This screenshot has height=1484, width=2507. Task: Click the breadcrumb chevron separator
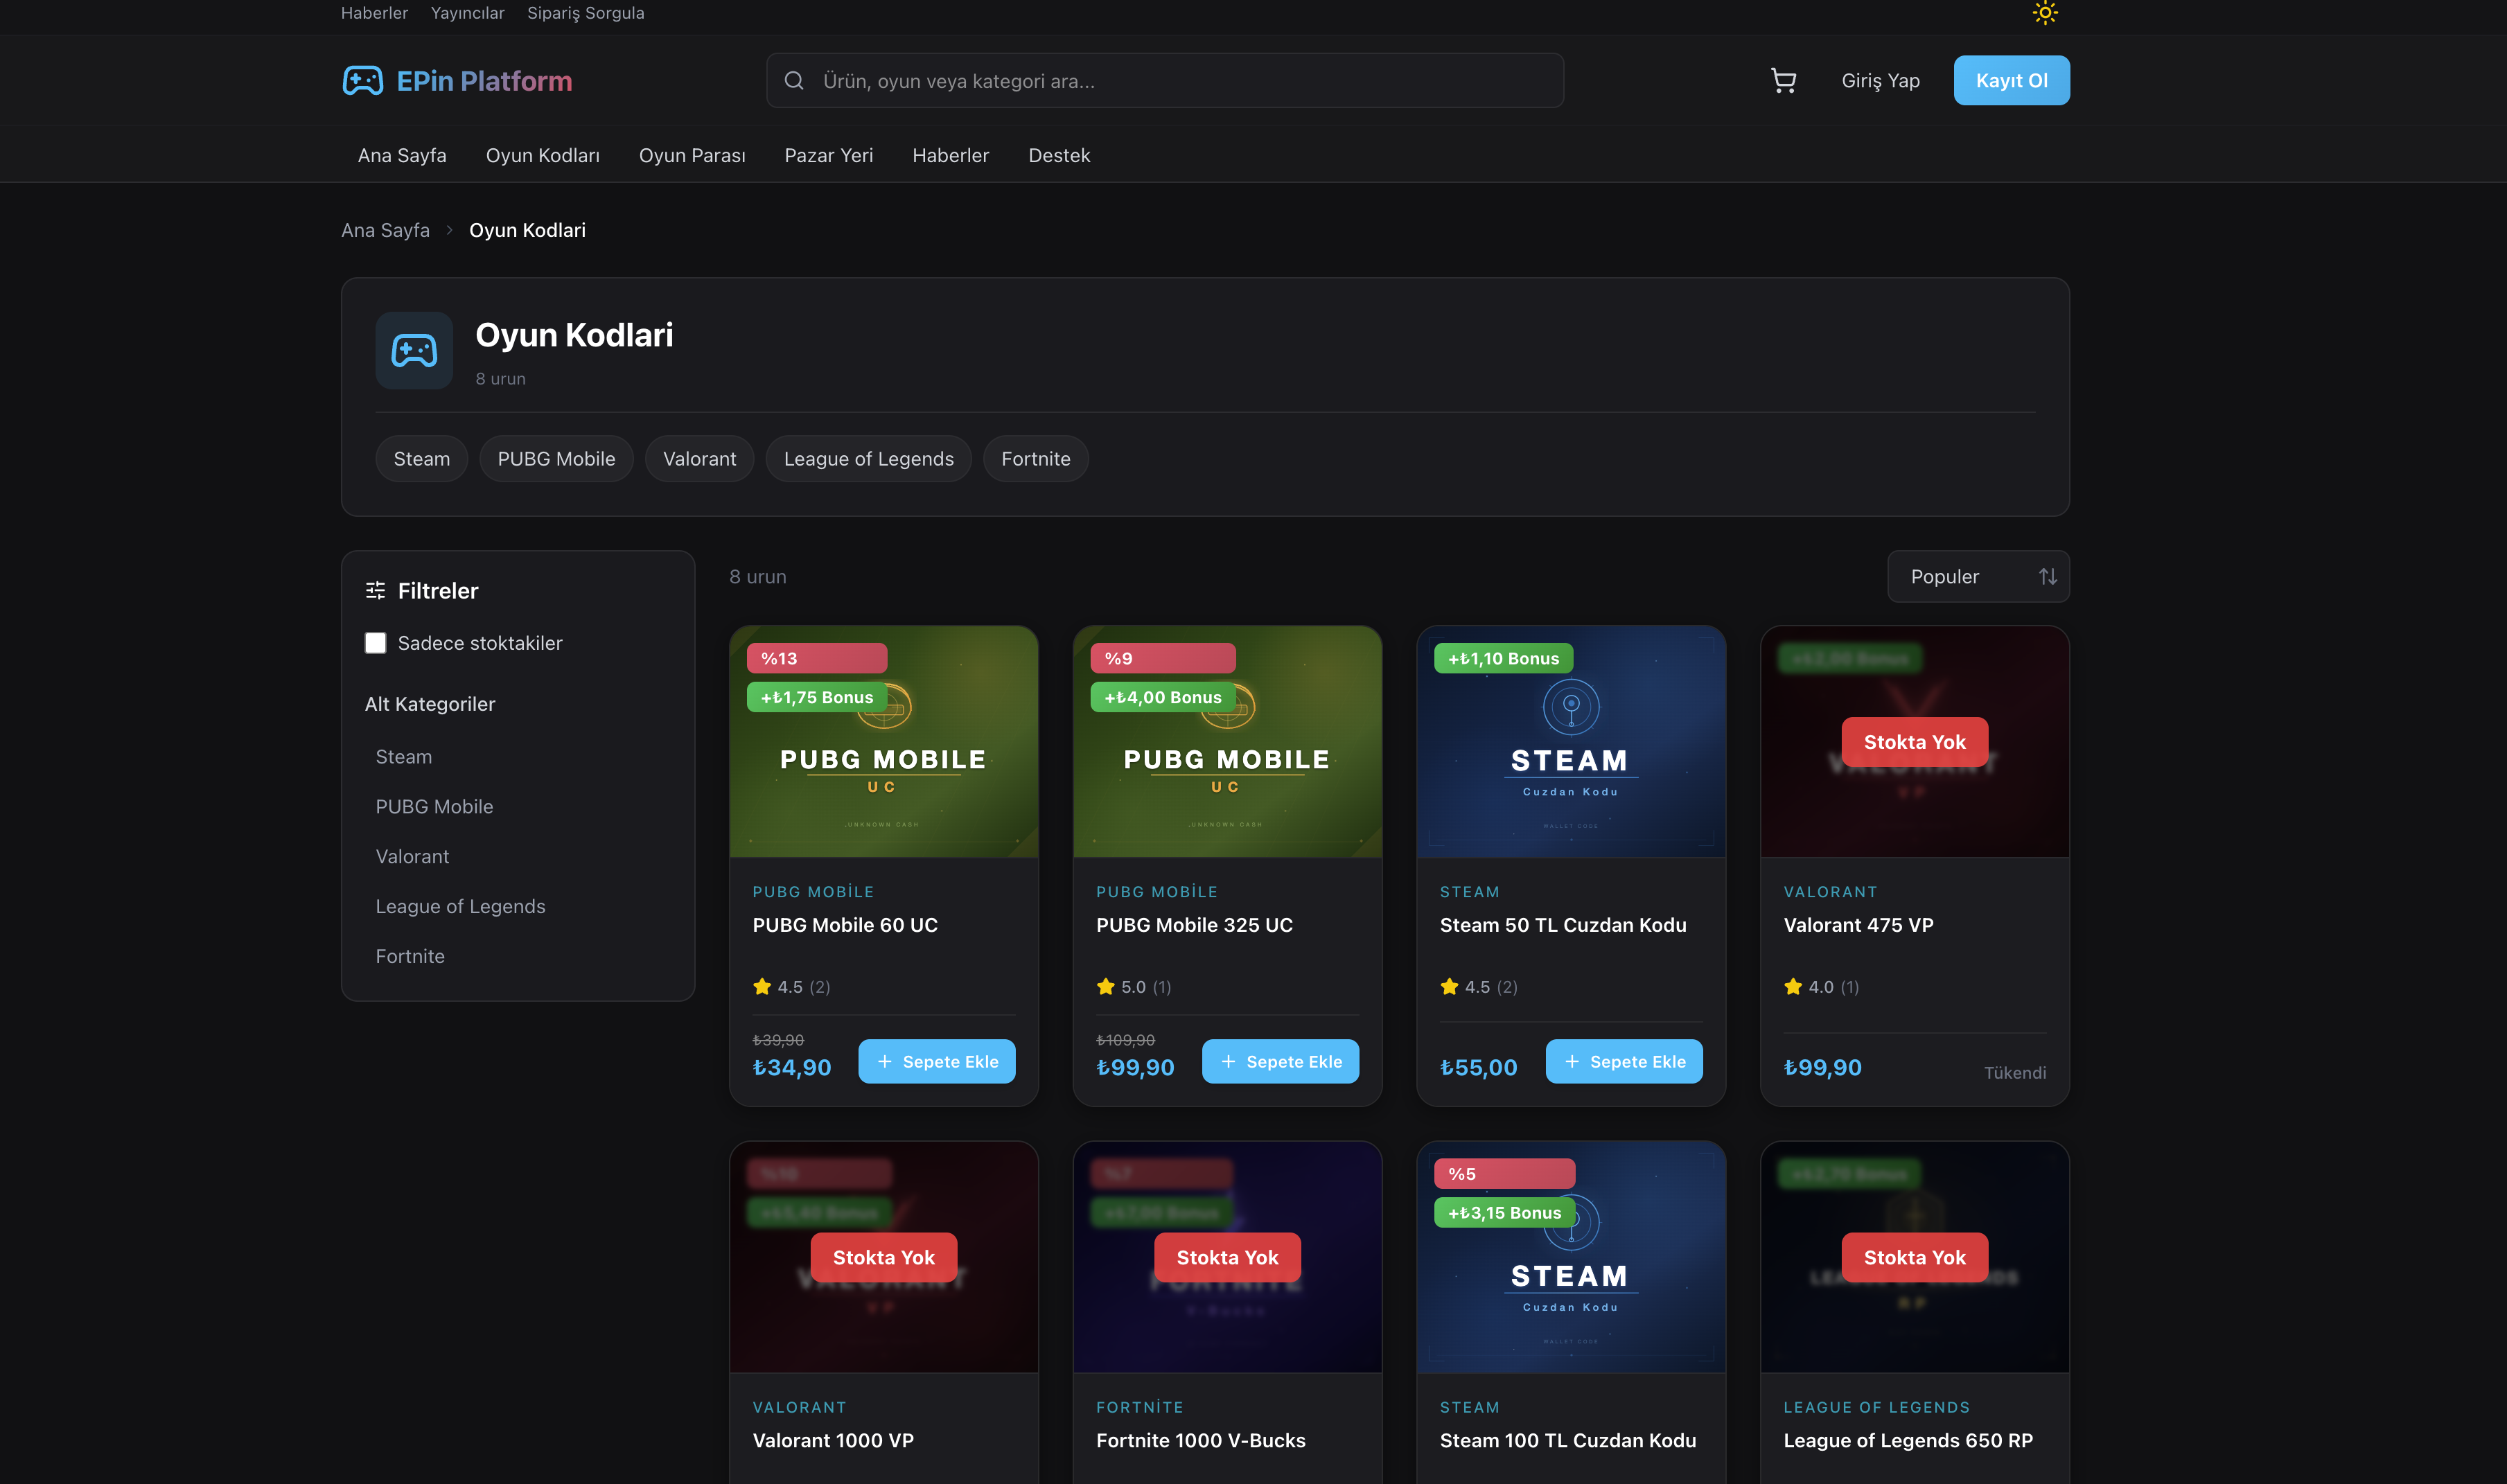(x=449, y=231)
